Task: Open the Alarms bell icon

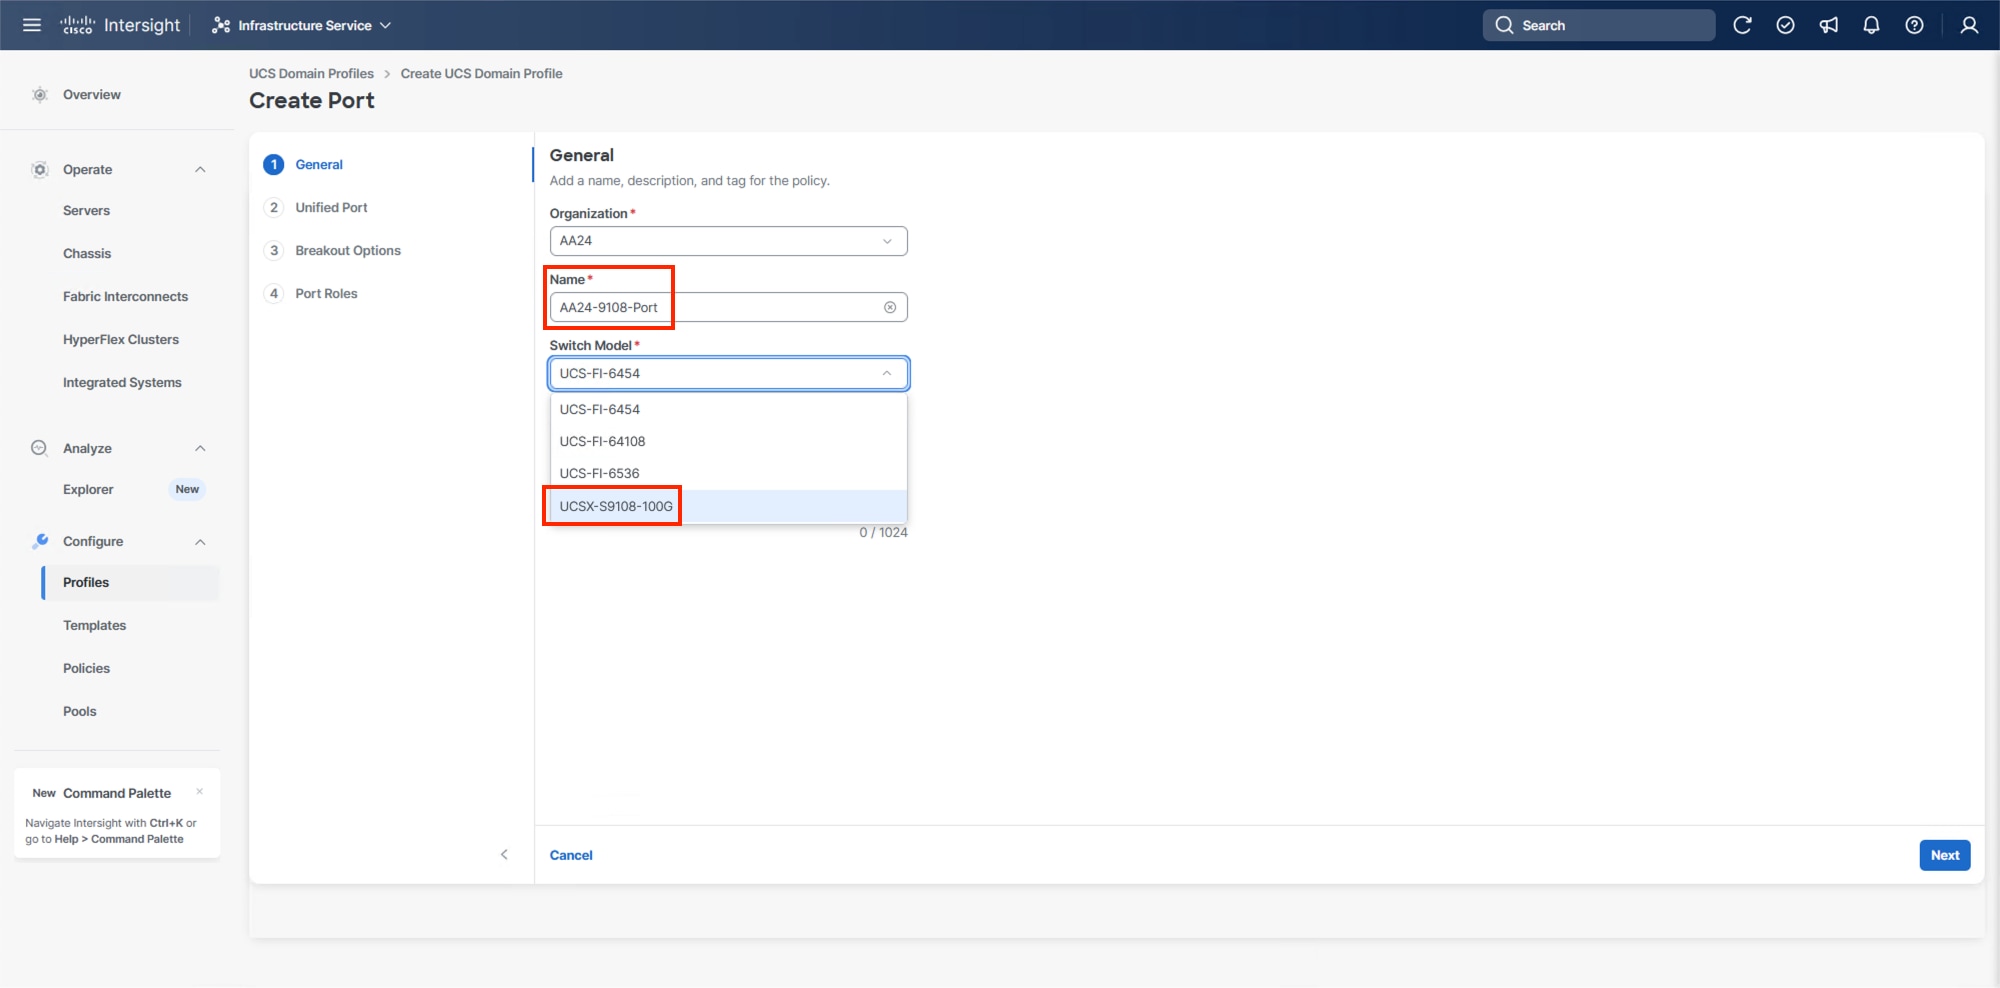Action: click(1871, 25)
